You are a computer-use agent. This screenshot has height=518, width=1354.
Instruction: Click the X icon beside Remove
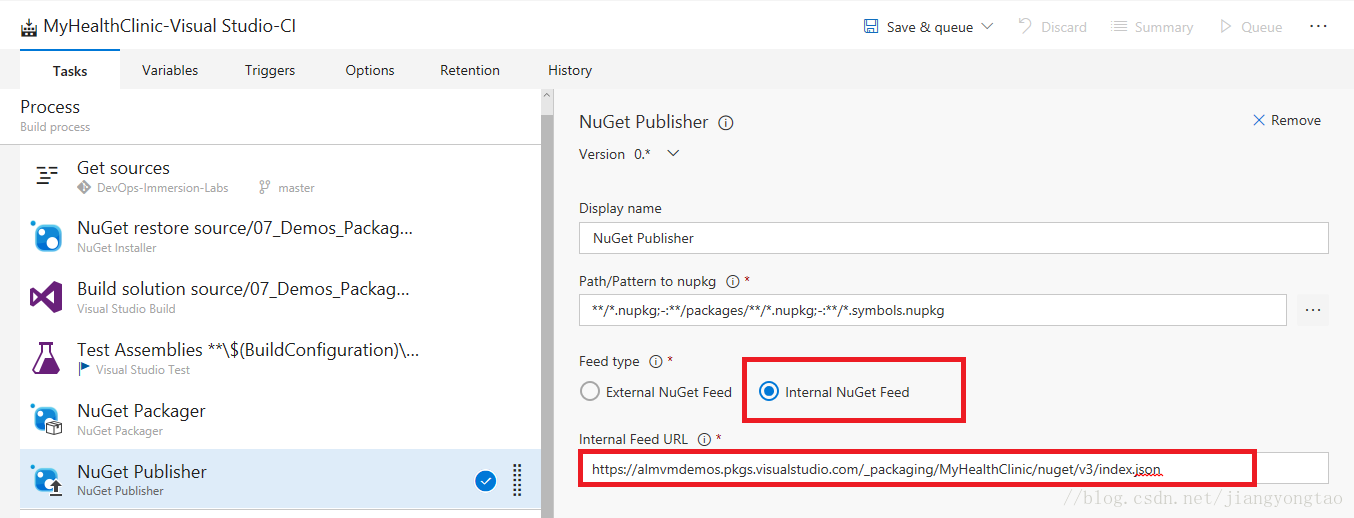[1259, 120]
